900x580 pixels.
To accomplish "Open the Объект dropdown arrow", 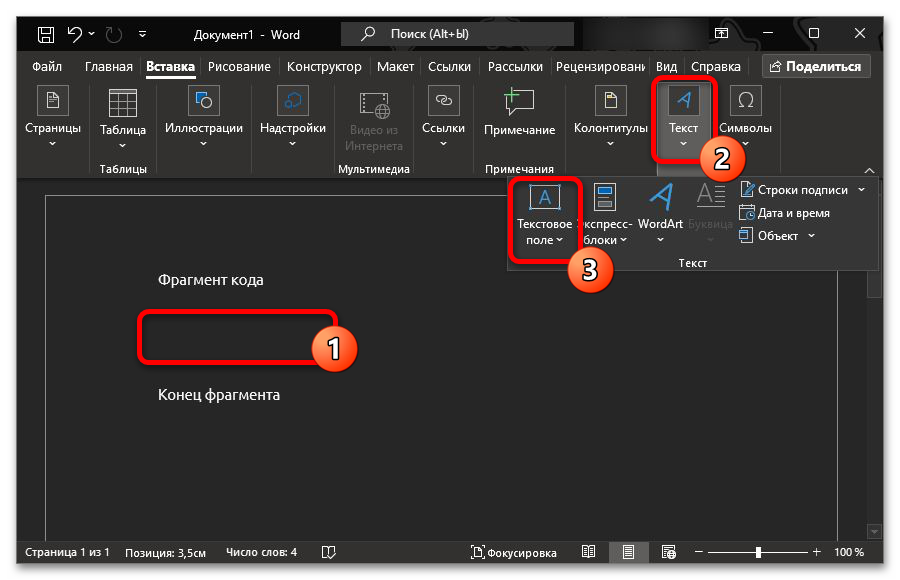I will click(811, 235).
